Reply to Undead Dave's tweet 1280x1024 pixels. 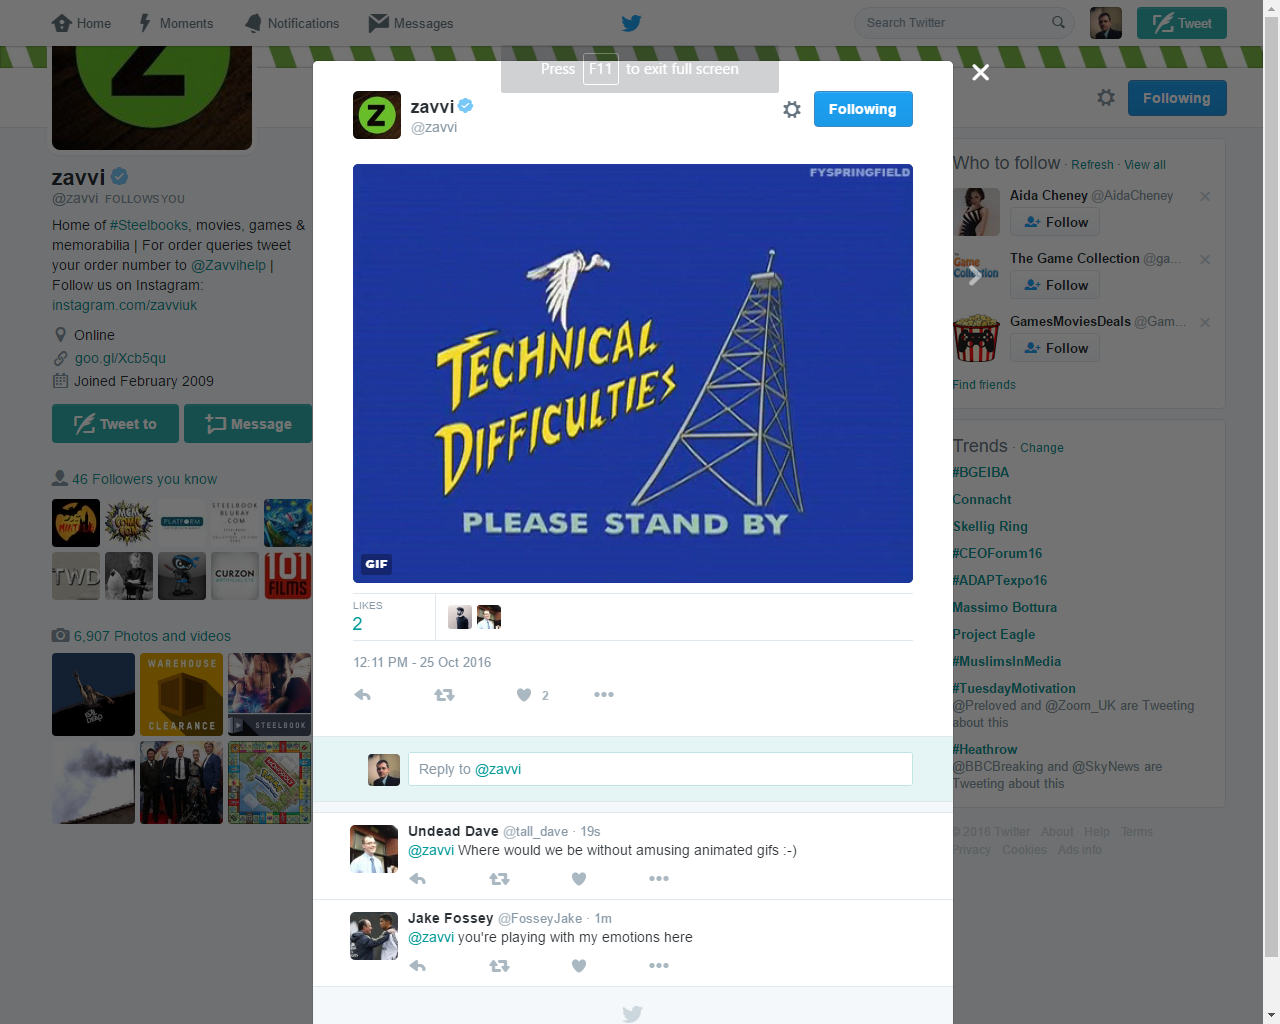coord(418,879)
